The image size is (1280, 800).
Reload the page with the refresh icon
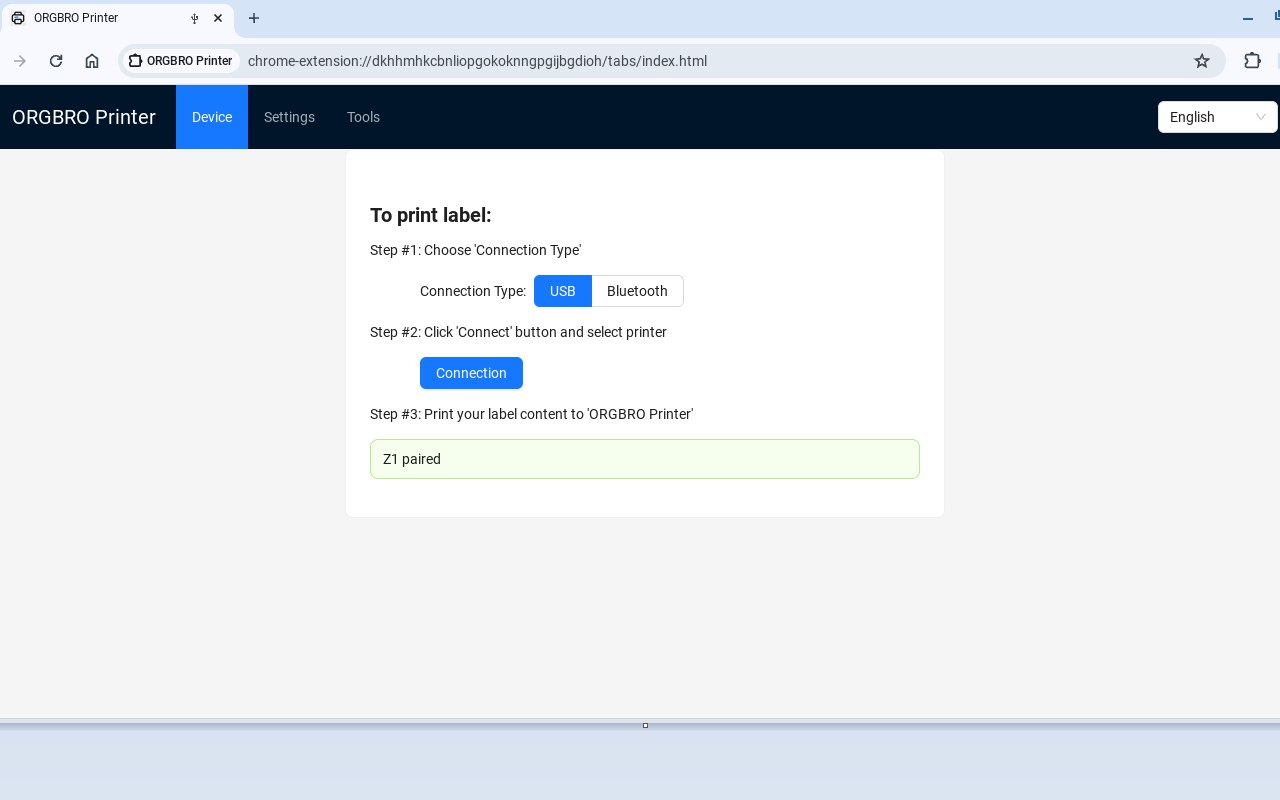pyautogui.click(x=56, y=61)
